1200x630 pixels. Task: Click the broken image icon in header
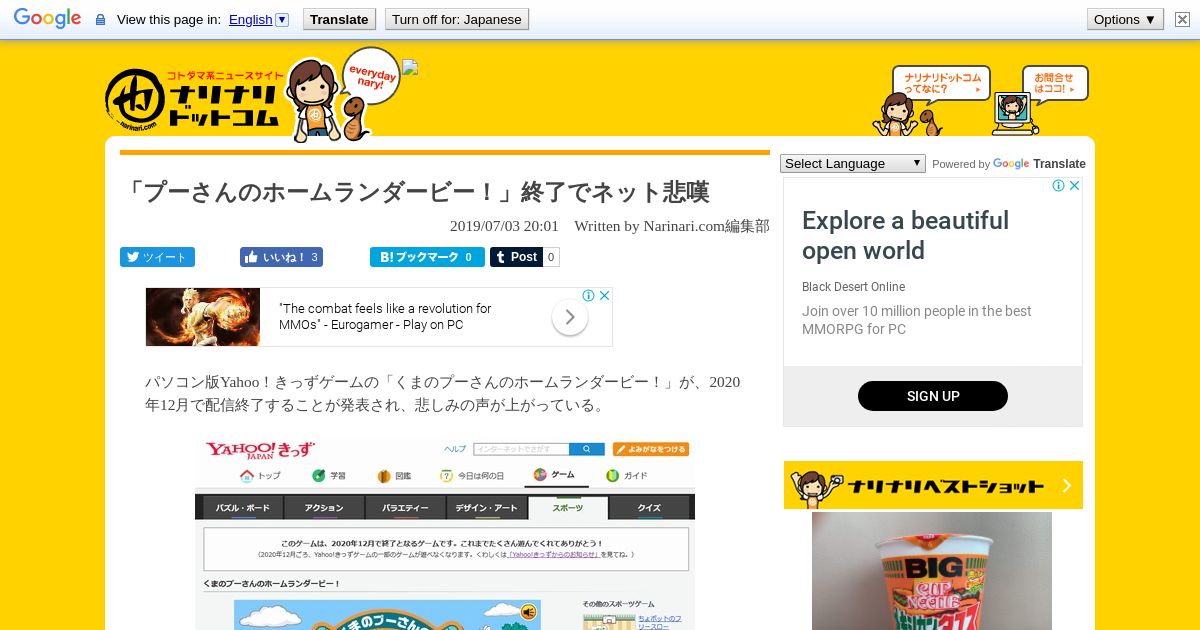pos(410,68)
